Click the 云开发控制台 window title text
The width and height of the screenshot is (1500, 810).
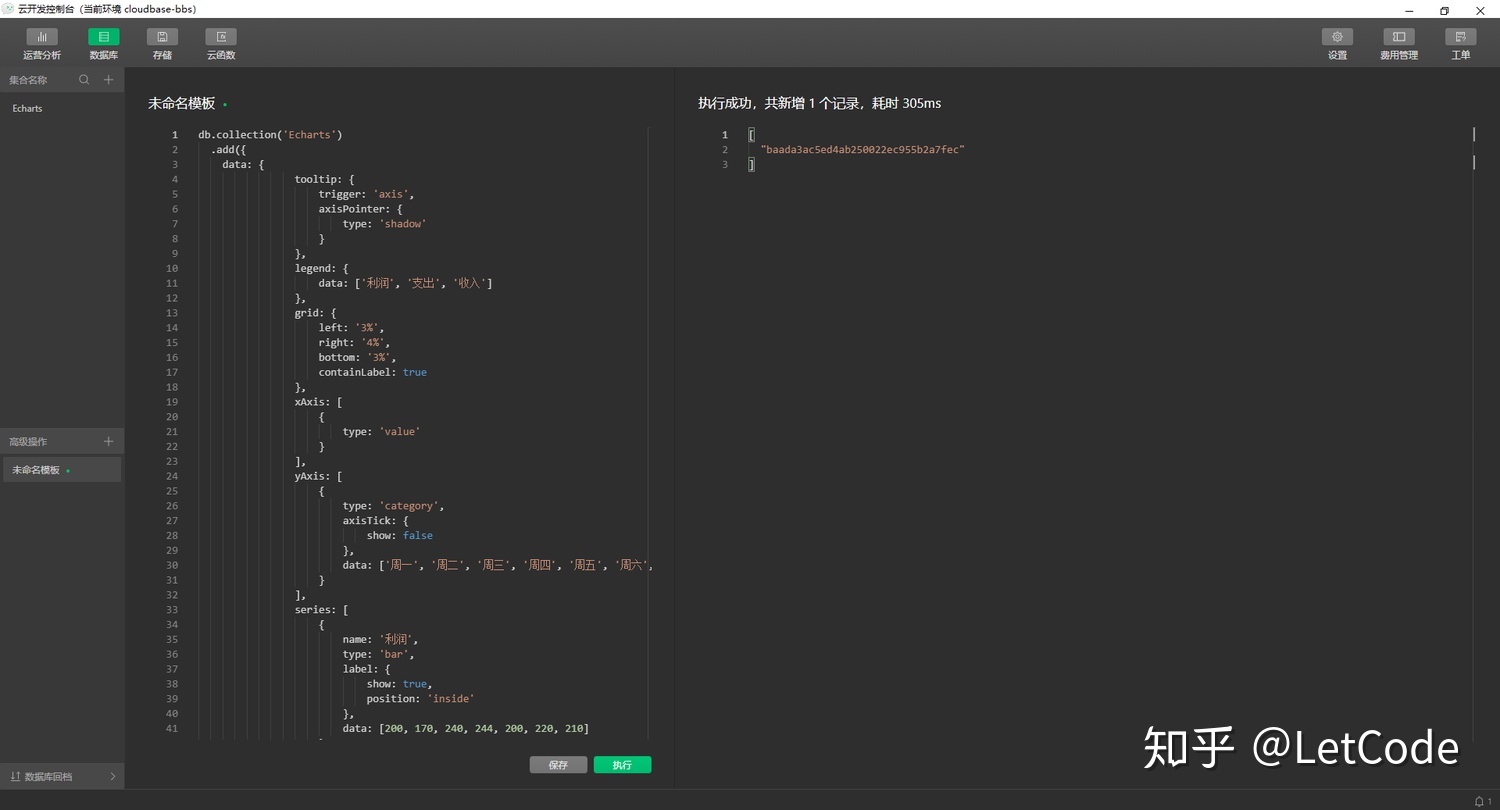[x=107, y=9]
